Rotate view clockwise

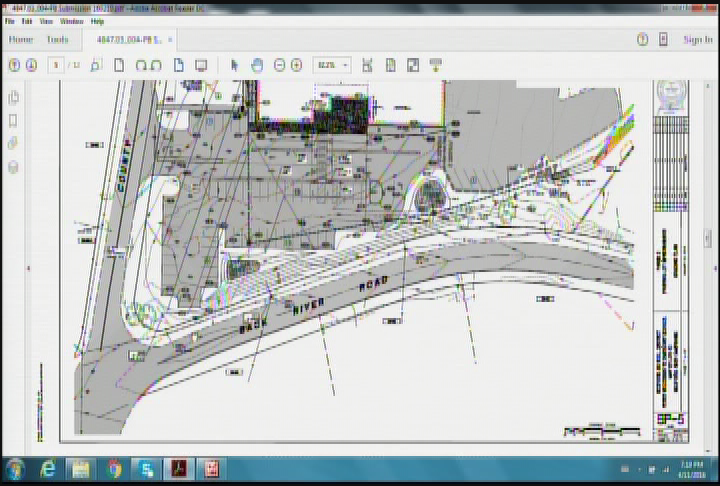click(156, 66)
